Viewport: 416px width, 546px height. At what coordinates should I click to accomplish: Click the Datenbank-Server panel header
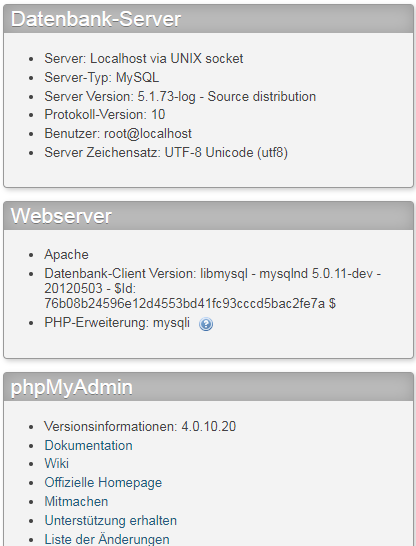(208, 19)
